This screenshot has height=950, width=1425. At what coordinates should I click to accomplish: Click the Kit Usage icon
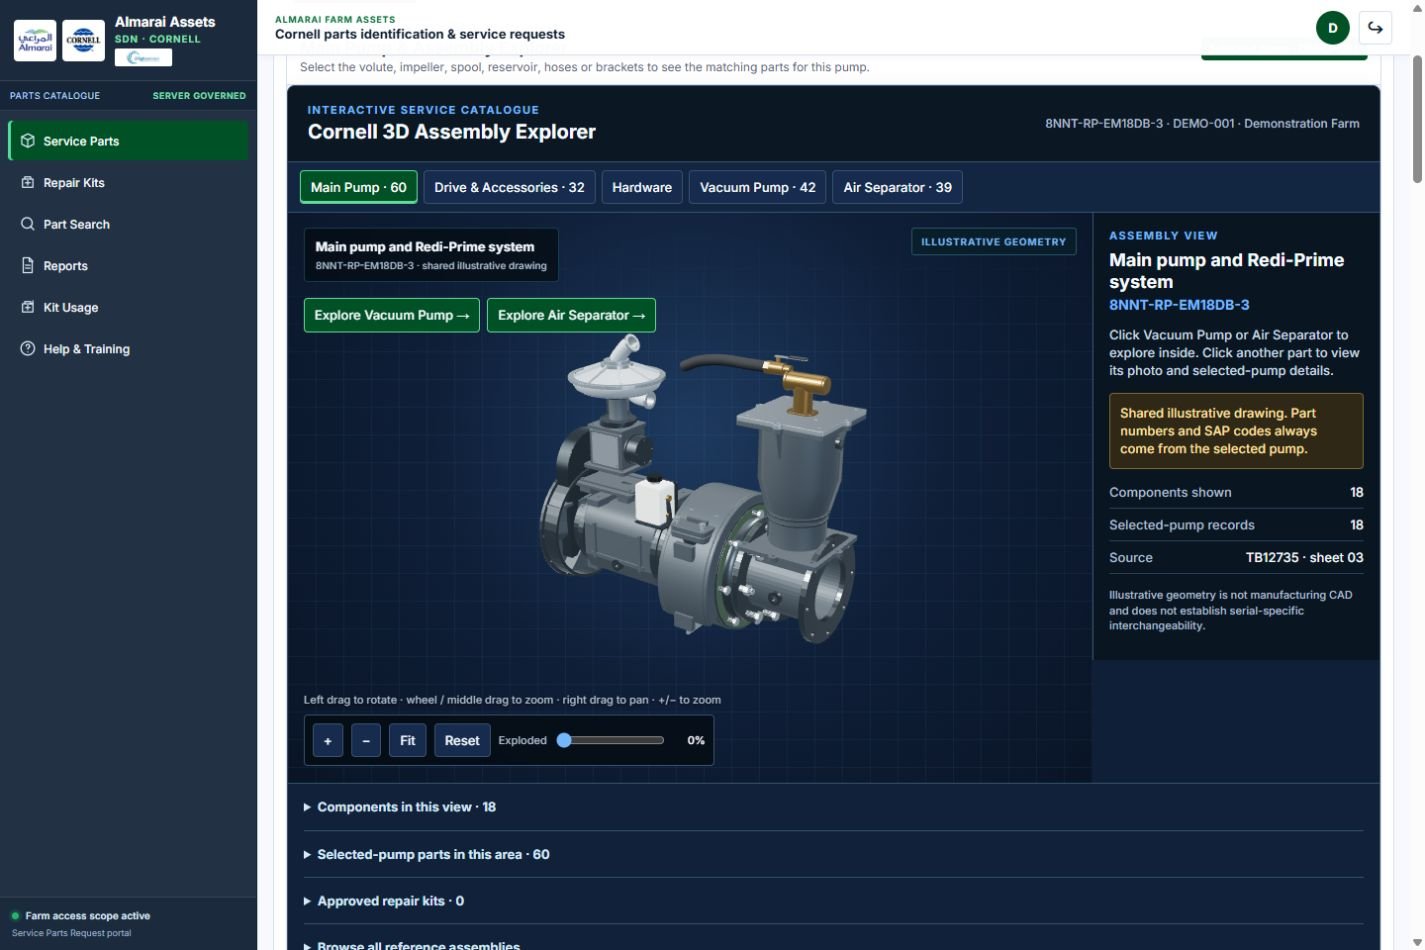pyautogui.click(x=28, y=307)
